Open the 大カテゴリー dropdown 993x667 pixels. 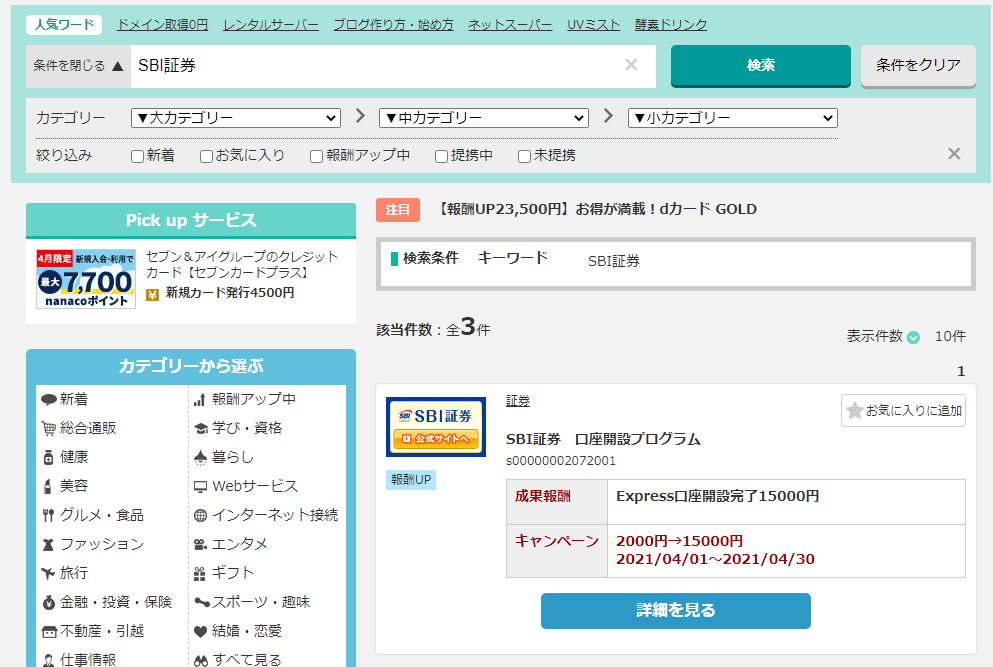pos(236,118)
